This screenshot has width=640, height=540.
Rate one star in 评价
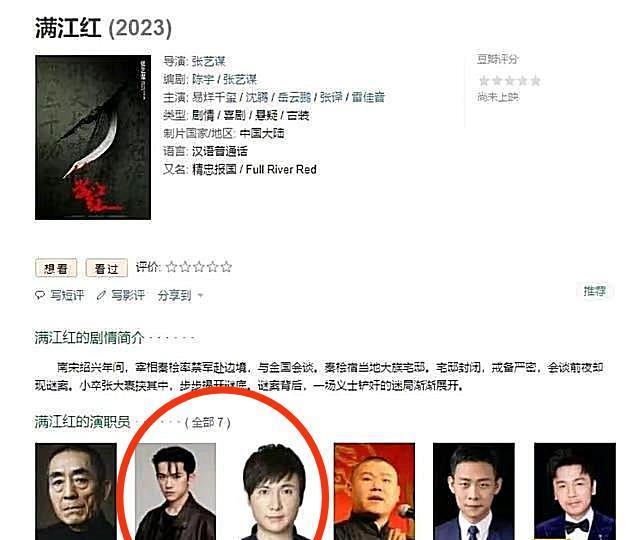[x=171, y=267]
